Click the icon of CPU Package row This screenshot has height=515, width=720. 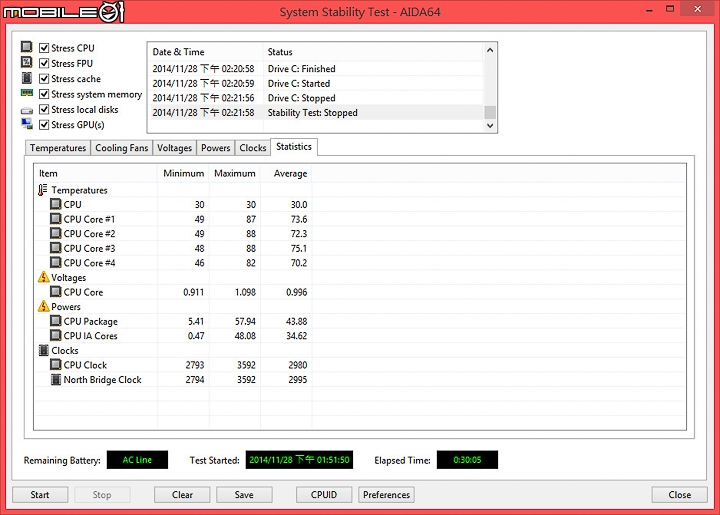(56, 320)
